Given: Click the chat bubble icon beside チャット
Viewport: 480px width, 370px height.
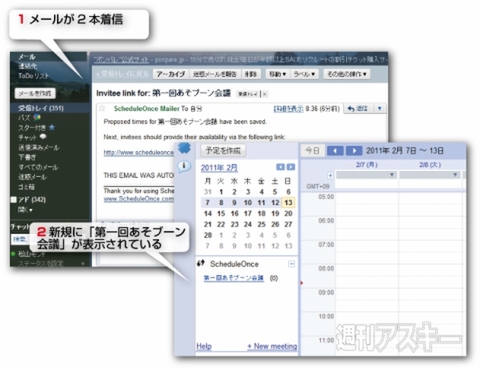Looking at the screenshot, I should (43, 136).
